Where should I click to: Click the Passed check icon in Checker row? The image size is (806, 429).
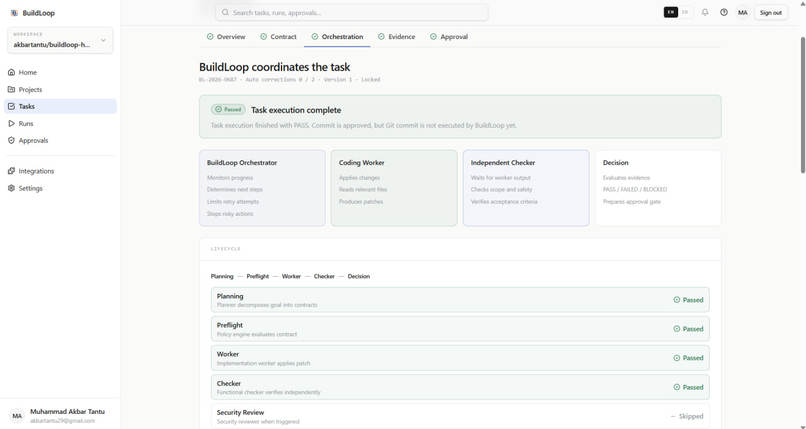676,387
